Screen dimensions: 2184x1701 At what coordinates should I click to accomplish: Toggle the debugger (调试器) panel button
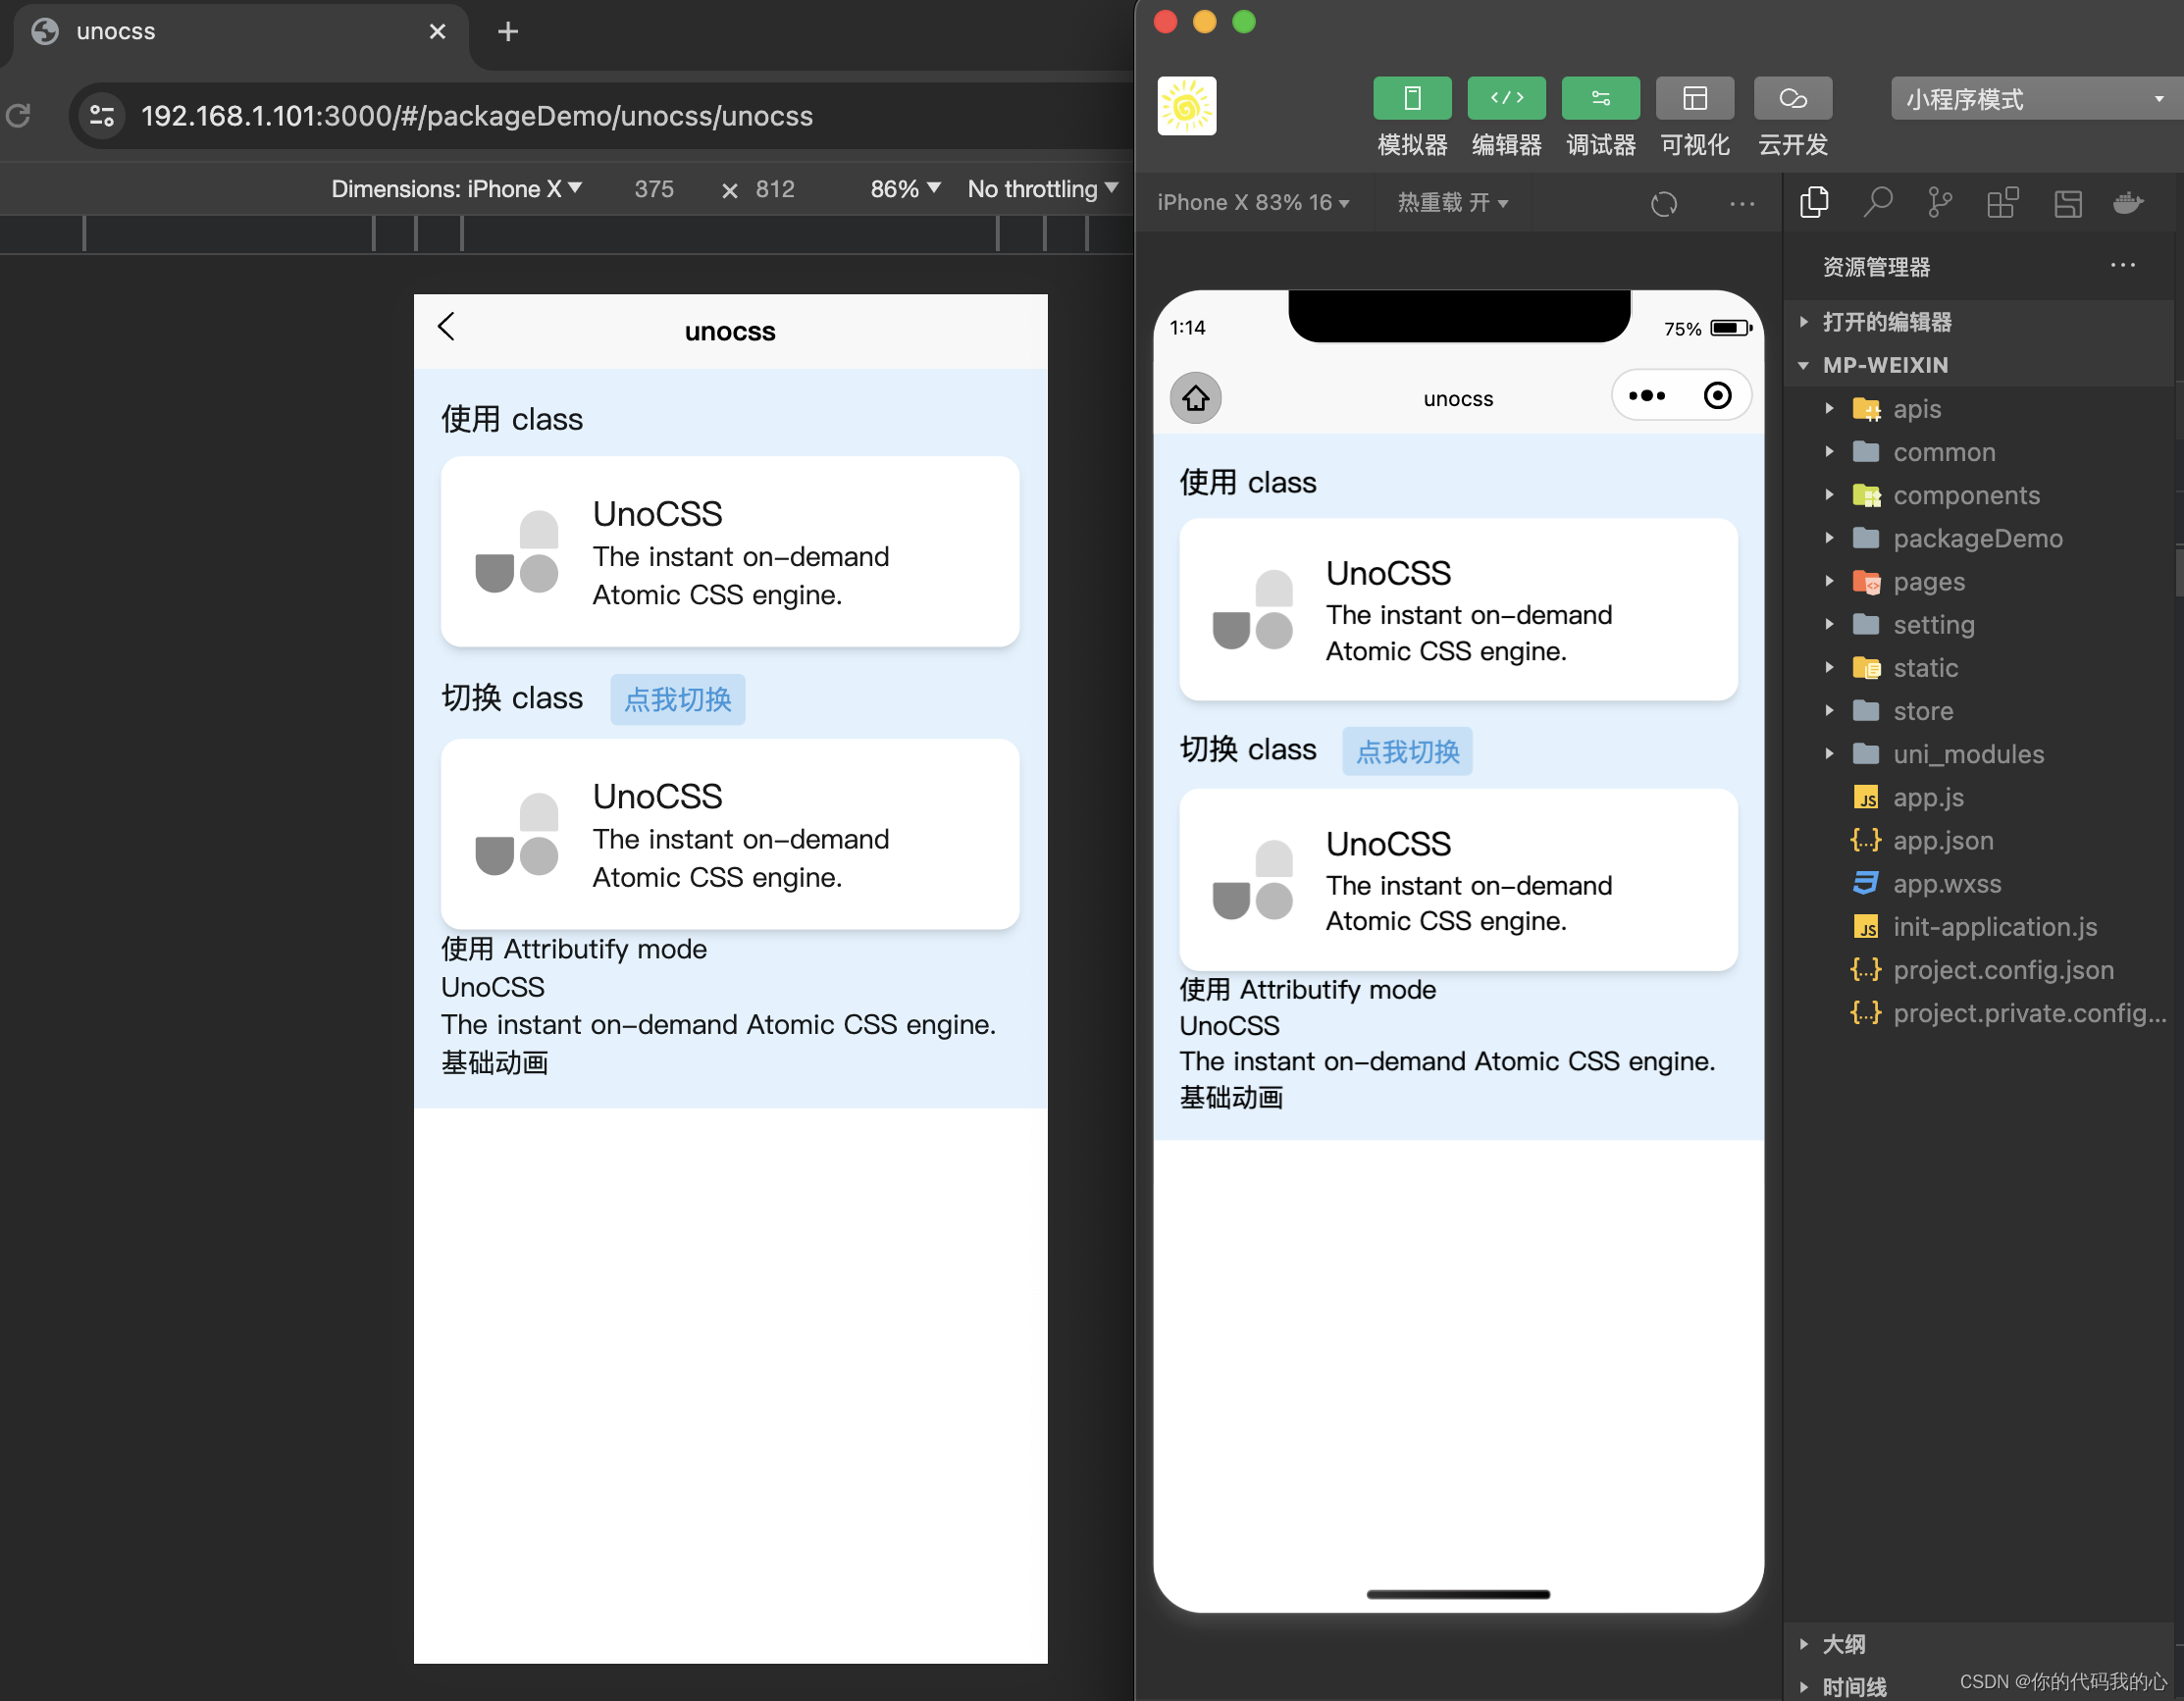(1599, 99)
